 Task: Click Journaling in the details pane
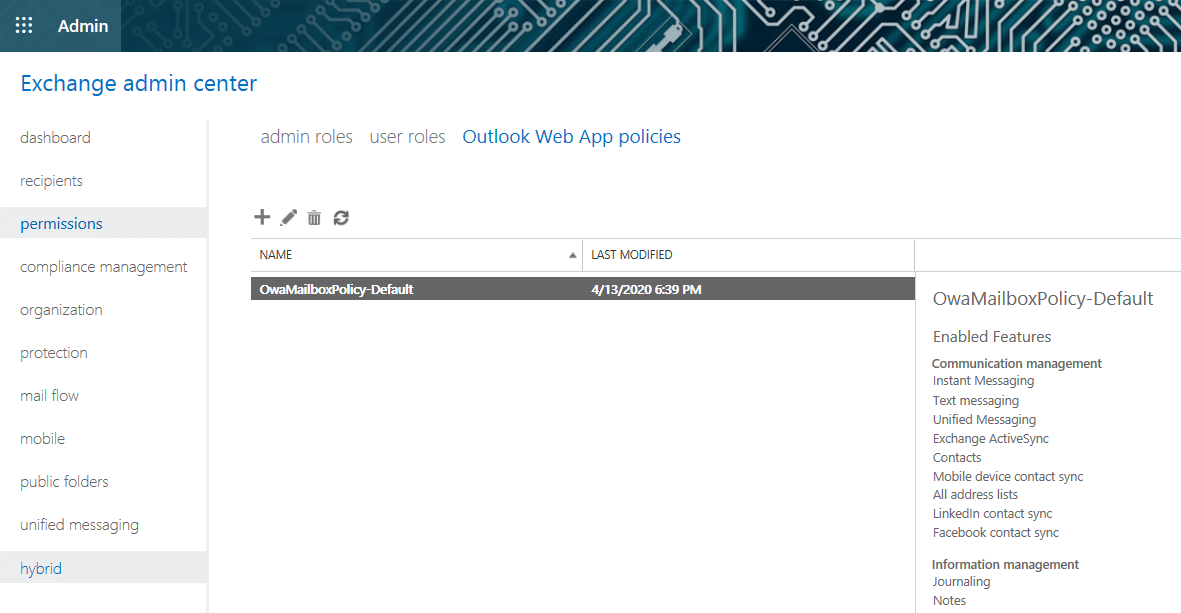pos(961,581)
